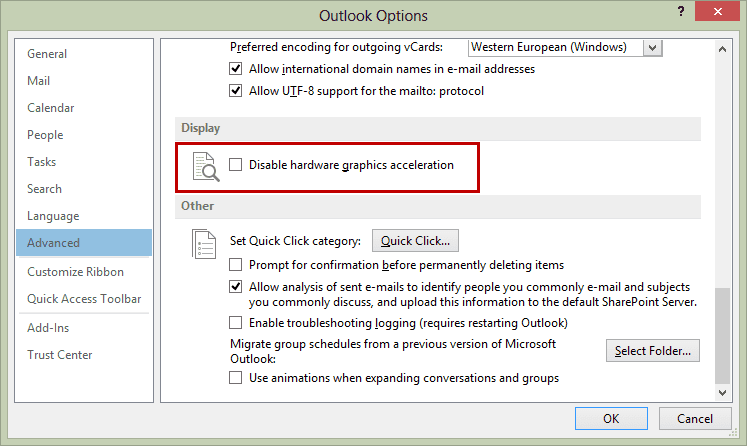Image resolution: width=747 pixels, height=446 pixels.
Task: Confirm settings with OK button
Action: coord(611,418)
